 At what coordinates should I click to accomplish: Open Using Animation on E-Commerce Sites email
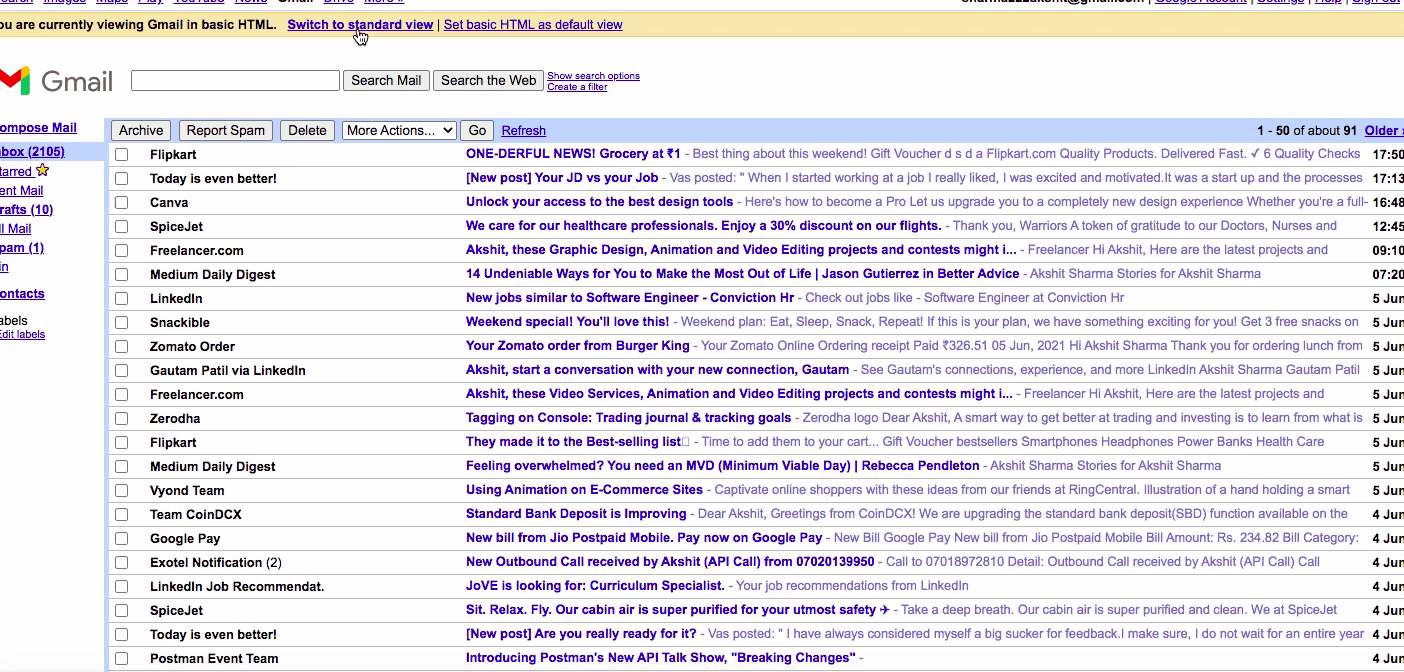pos(585,489)
